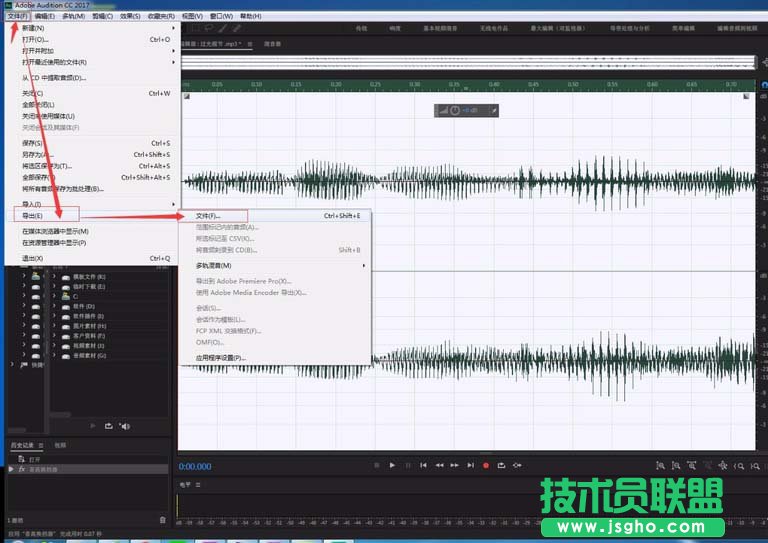
Task: Open the 视图(V) menu
Action: (x=192, y=16)
